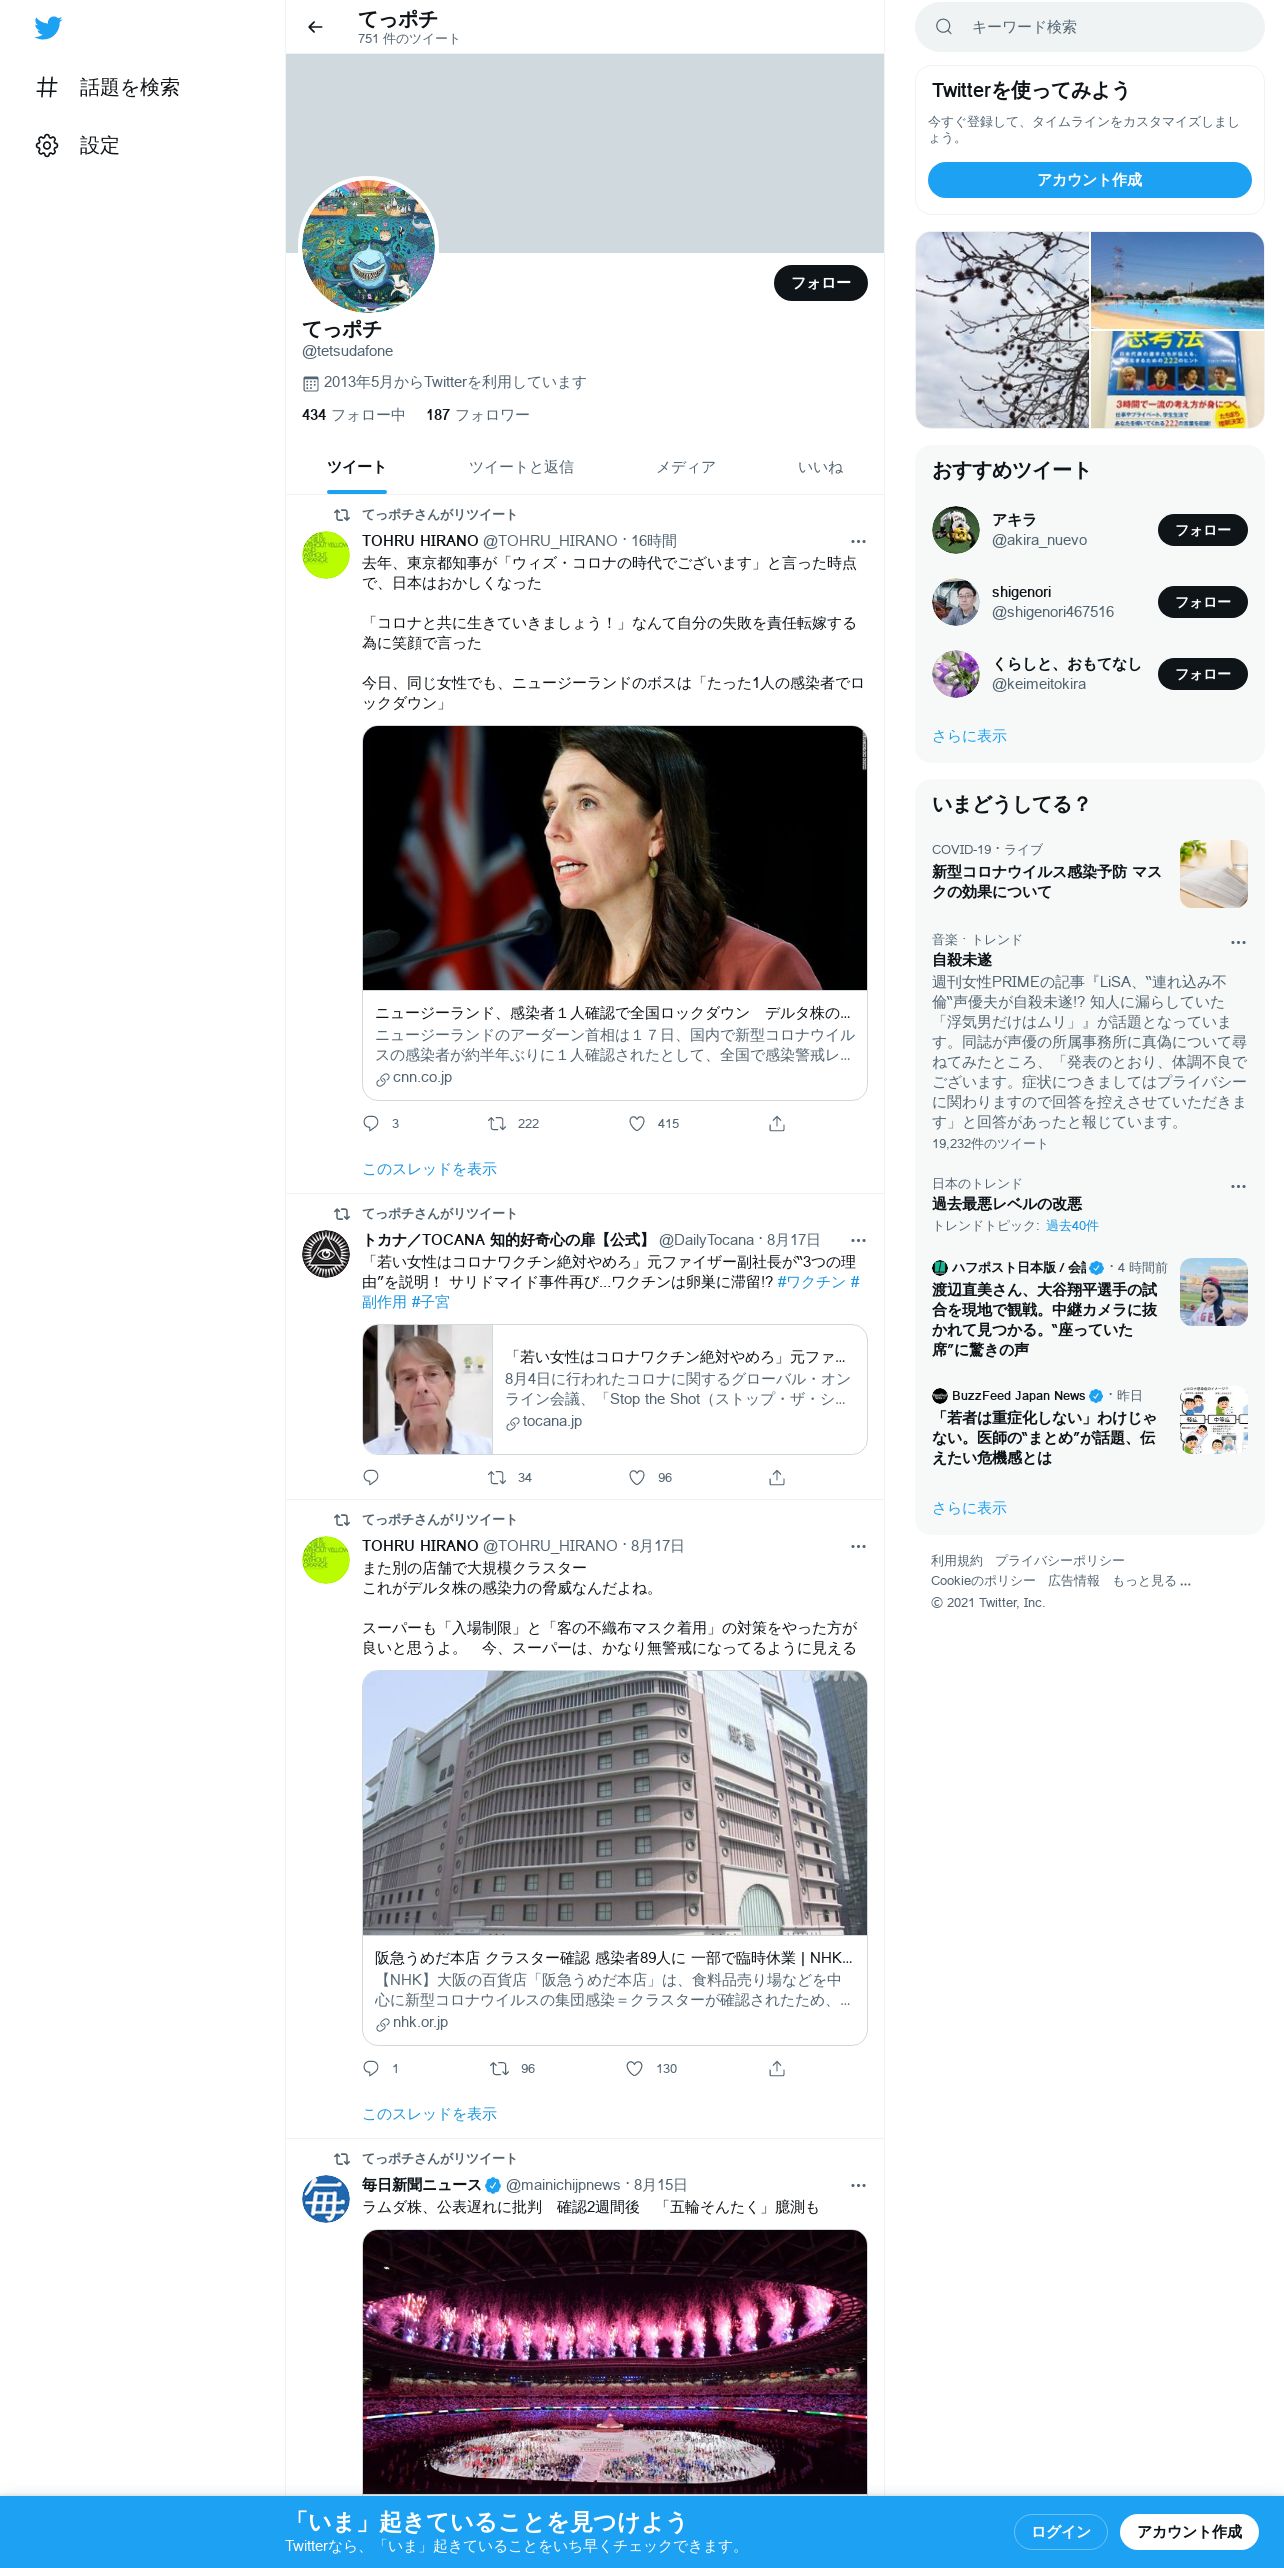Open TOHRU HIRANO avatar on 8月17日 tweet
This screenshot has width=1284, height=2568.
click(x=326, y=1560)
